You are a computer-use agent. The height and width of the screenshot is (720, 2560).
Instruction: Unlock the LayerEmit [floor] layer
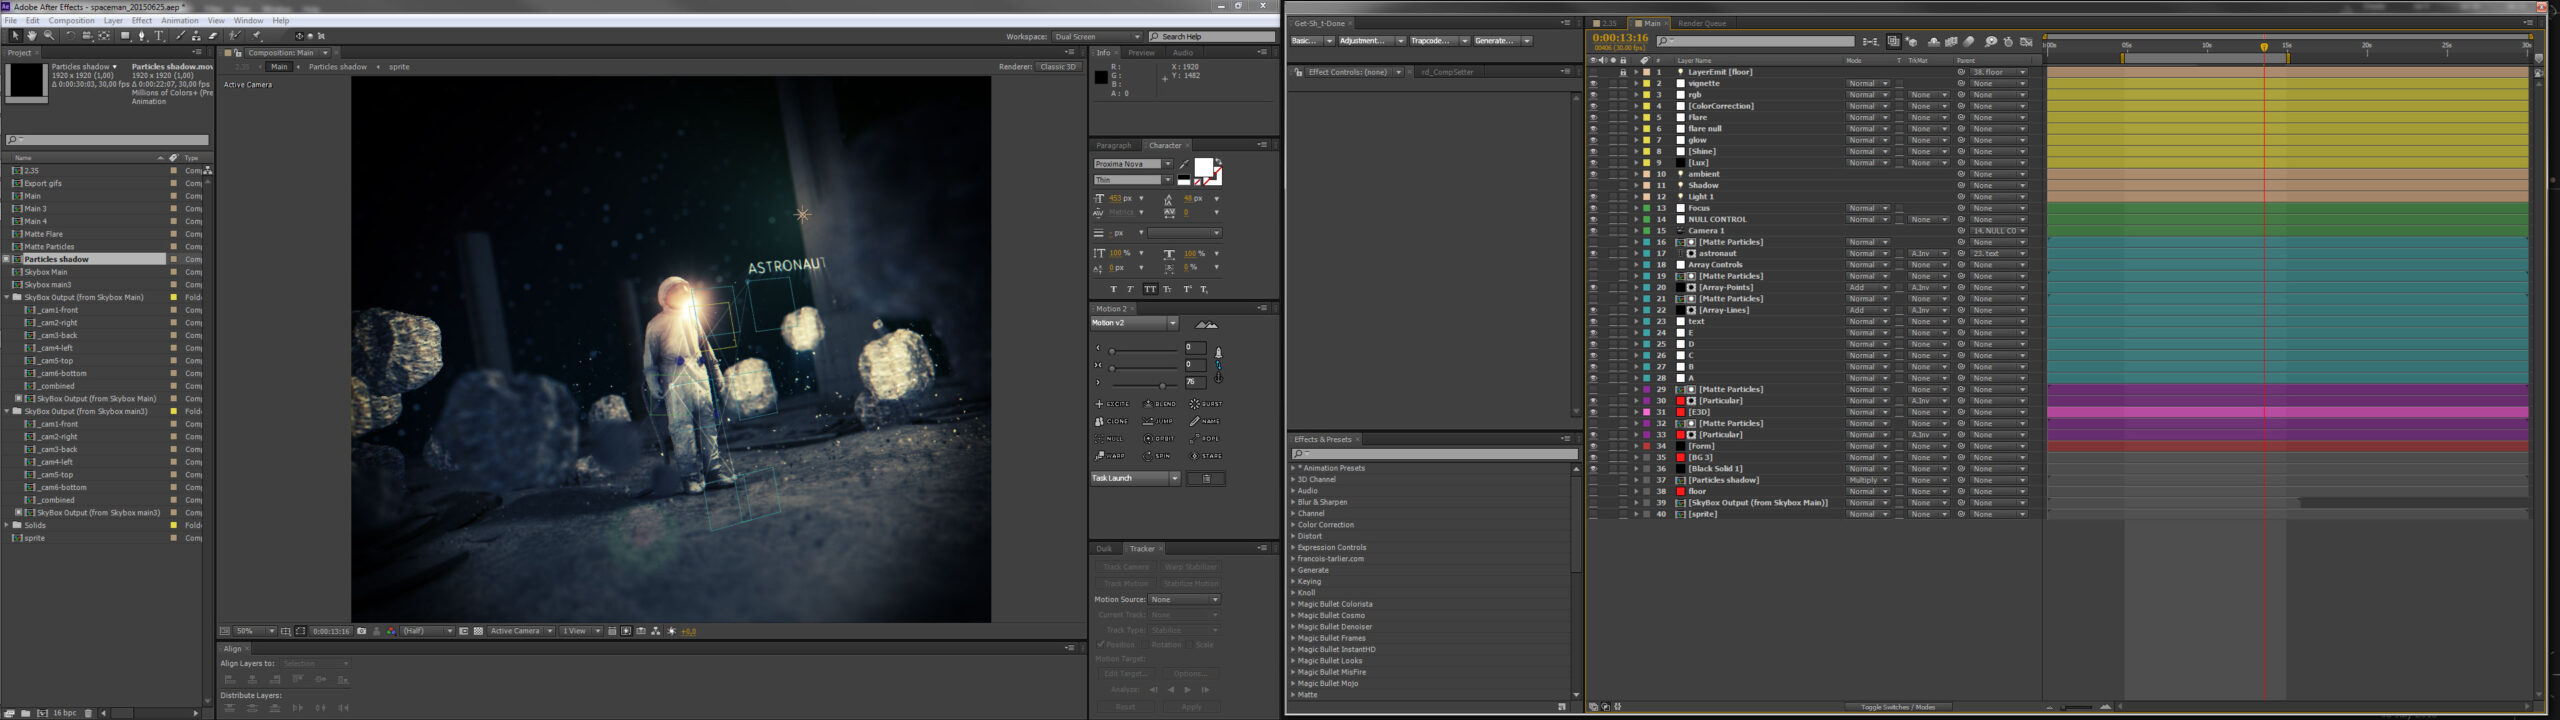(1622, 72)
